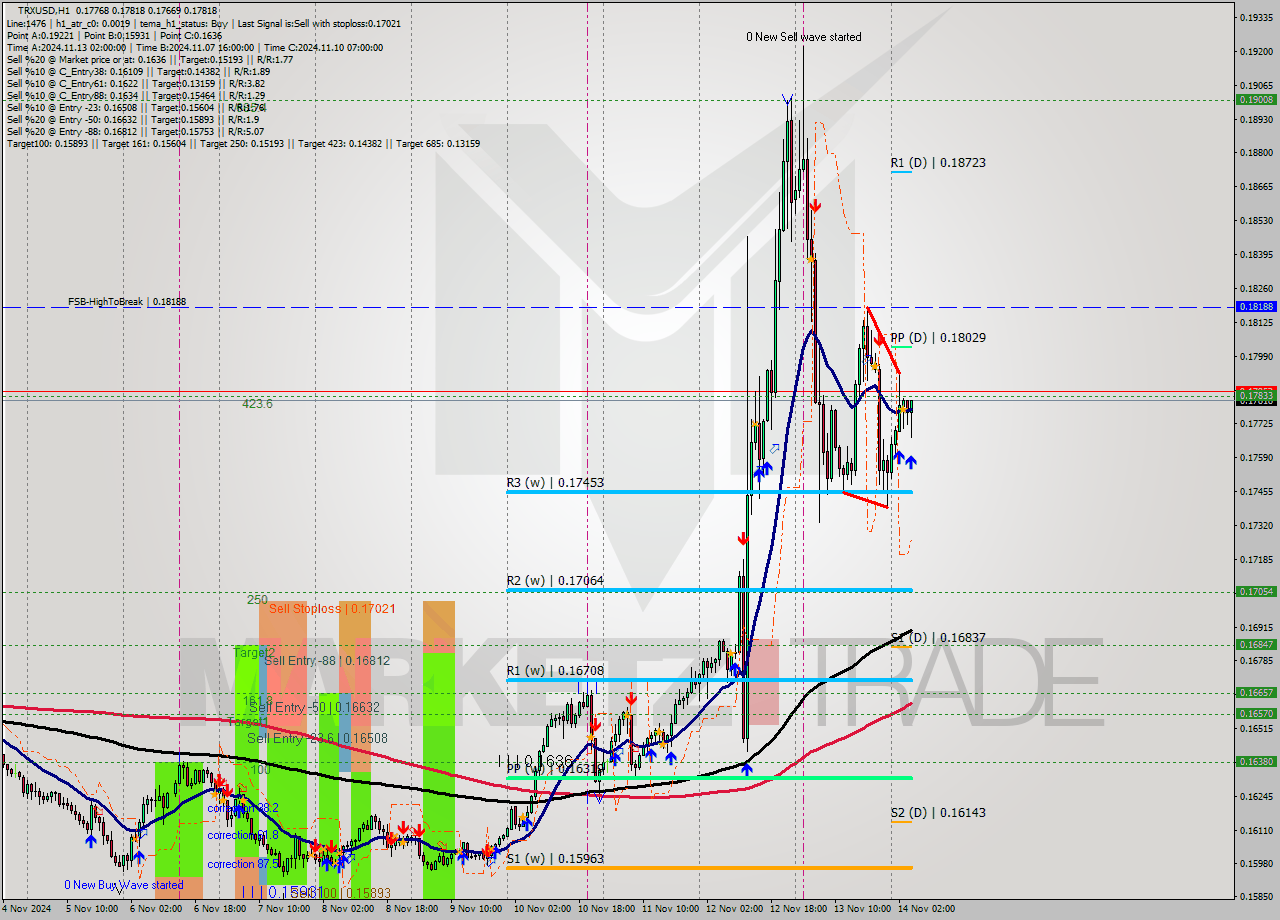Screen dimensions: 1280x920
Task: Click the R1 (D) | 0.18723 label
Action: pyautogui.click(x=938, y=162)
